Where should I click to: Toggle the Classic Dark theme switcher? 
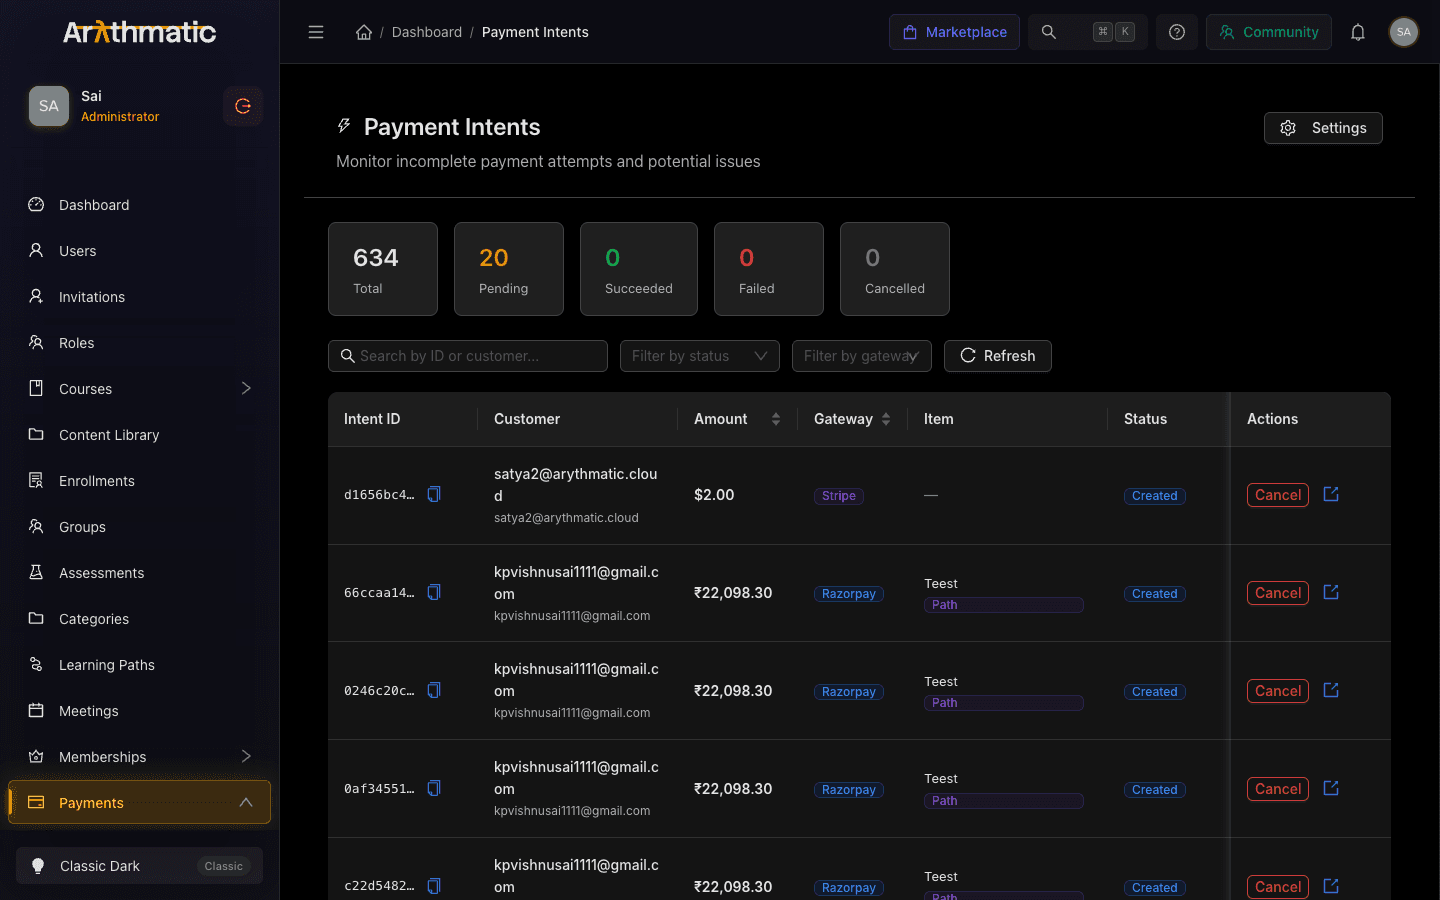pyautogui.click(x=139, y=866)
